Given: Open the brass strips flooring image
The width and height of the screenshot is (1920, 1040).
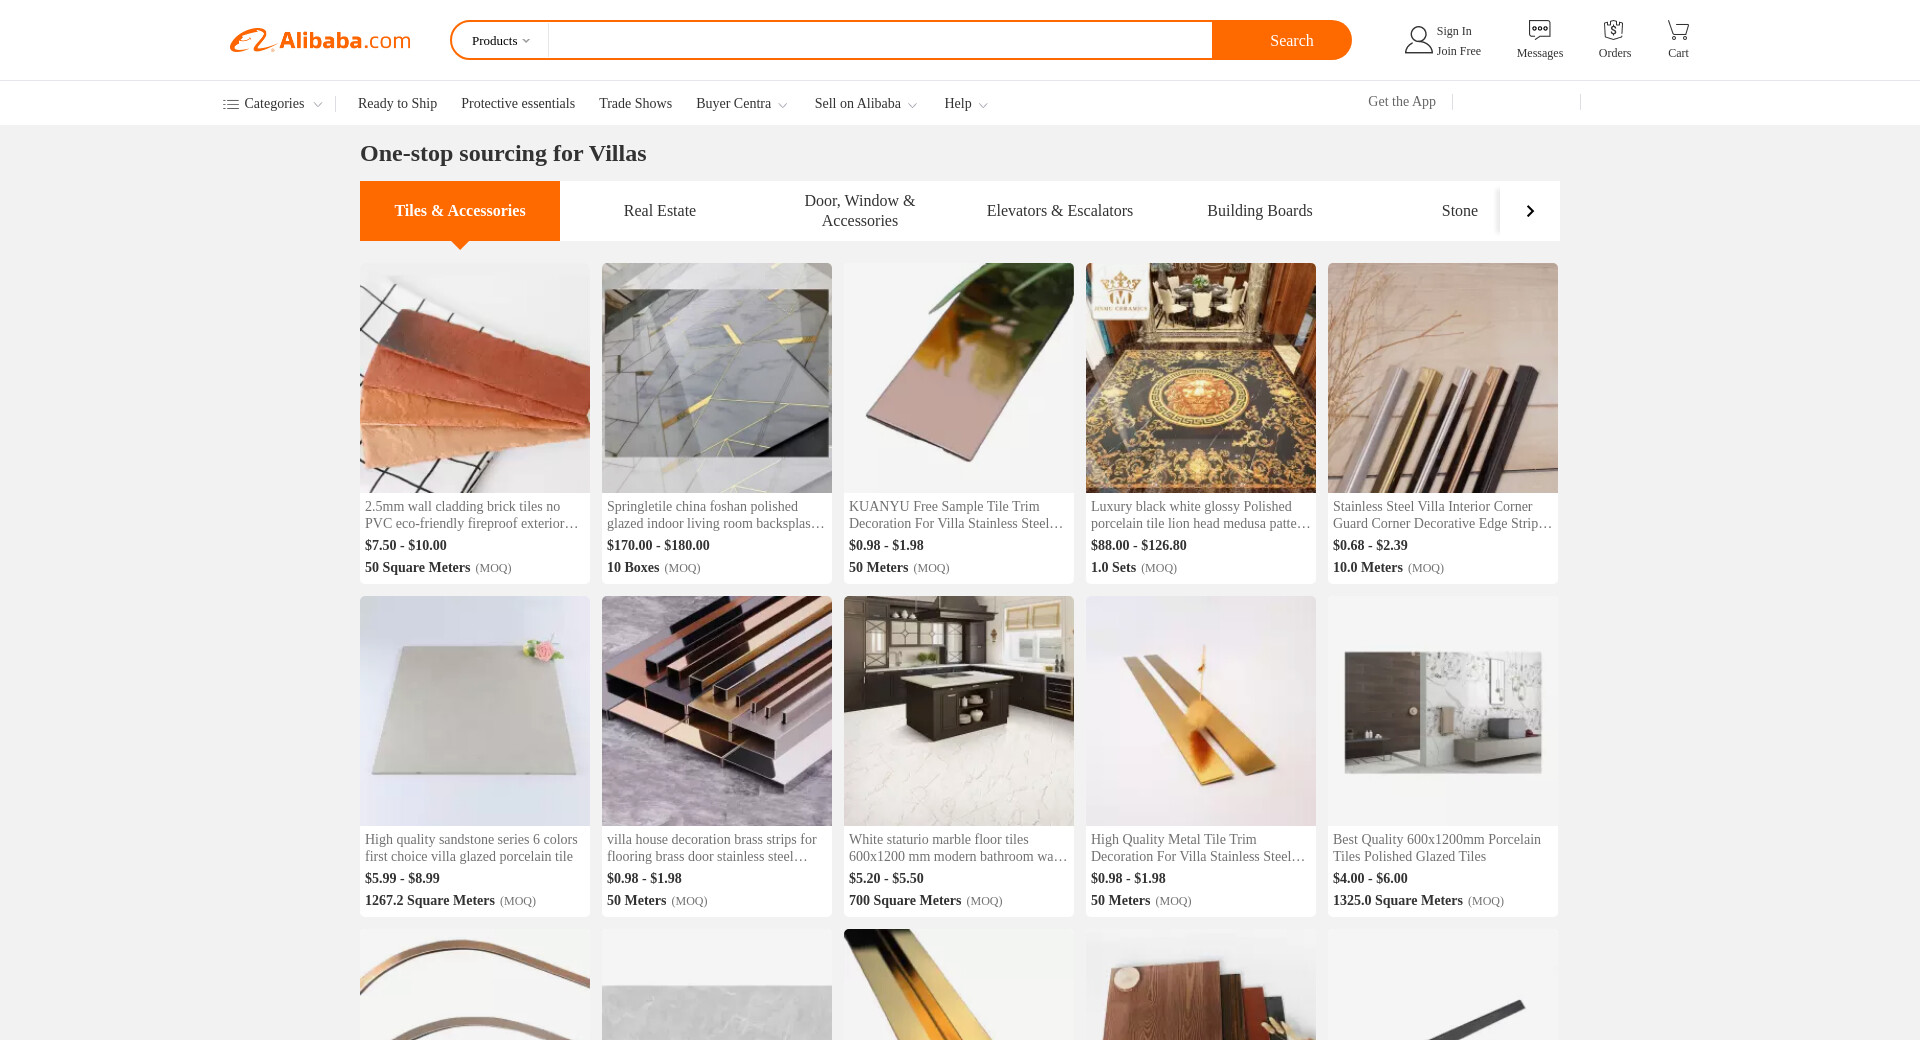Looking at the screenshot, I should [x=717, y=711].
